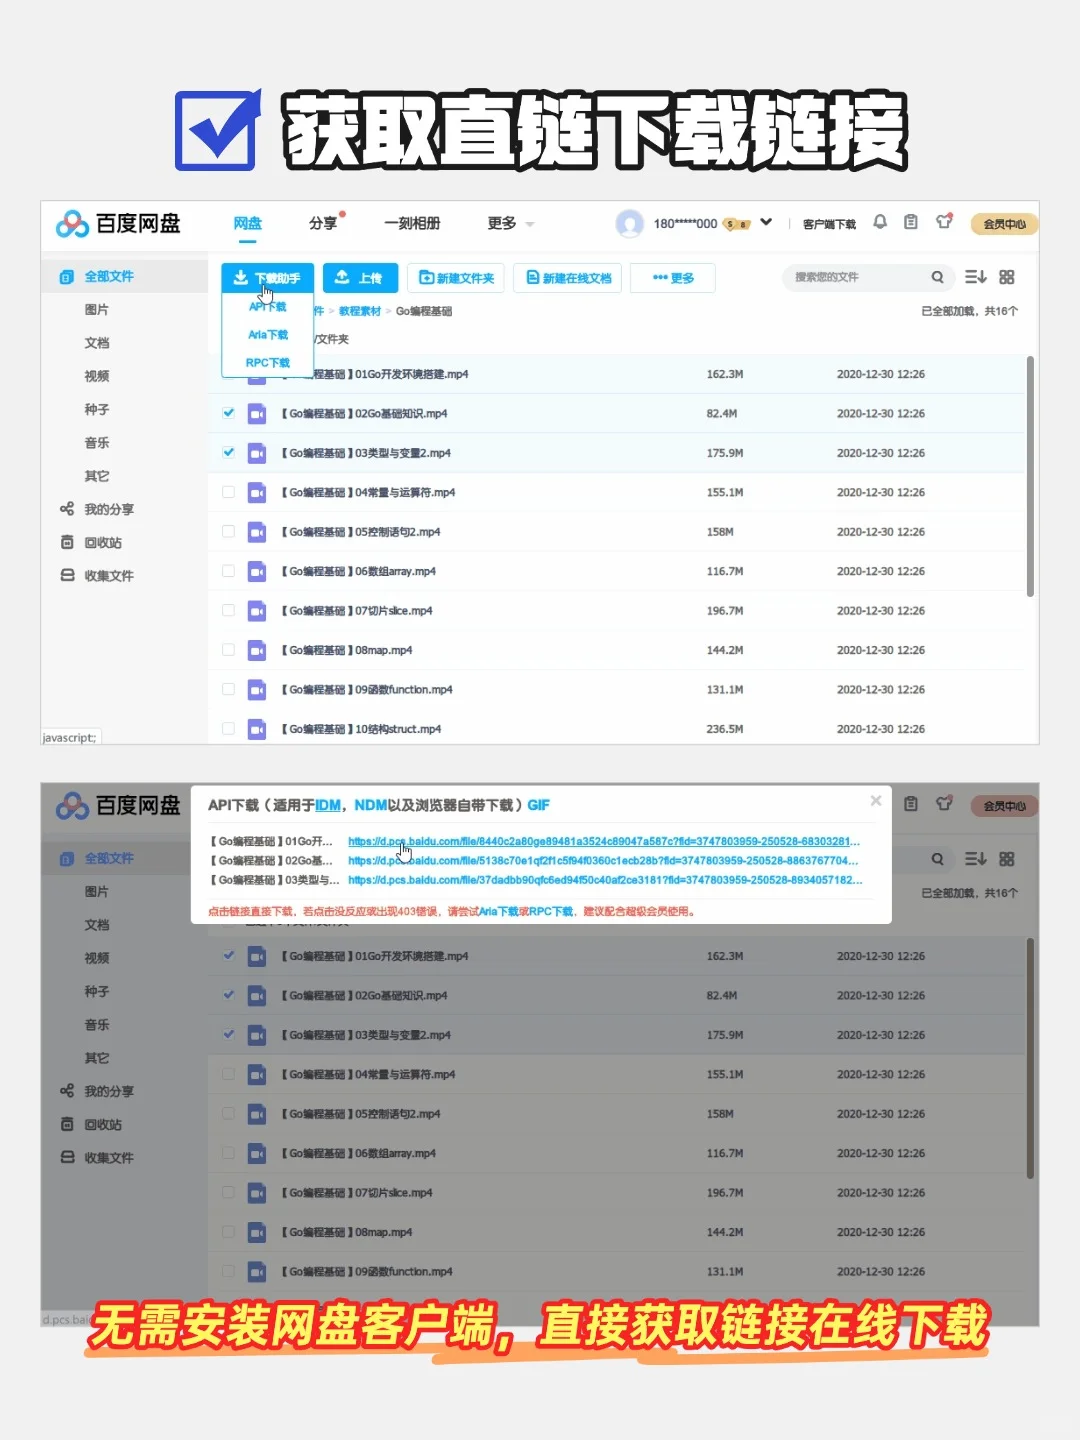The width and height of the screenshot is (1080, 1440).
Task: Uncheck 02Go基础知识.mp4 in top screenshot
Action: coord(228,413)
